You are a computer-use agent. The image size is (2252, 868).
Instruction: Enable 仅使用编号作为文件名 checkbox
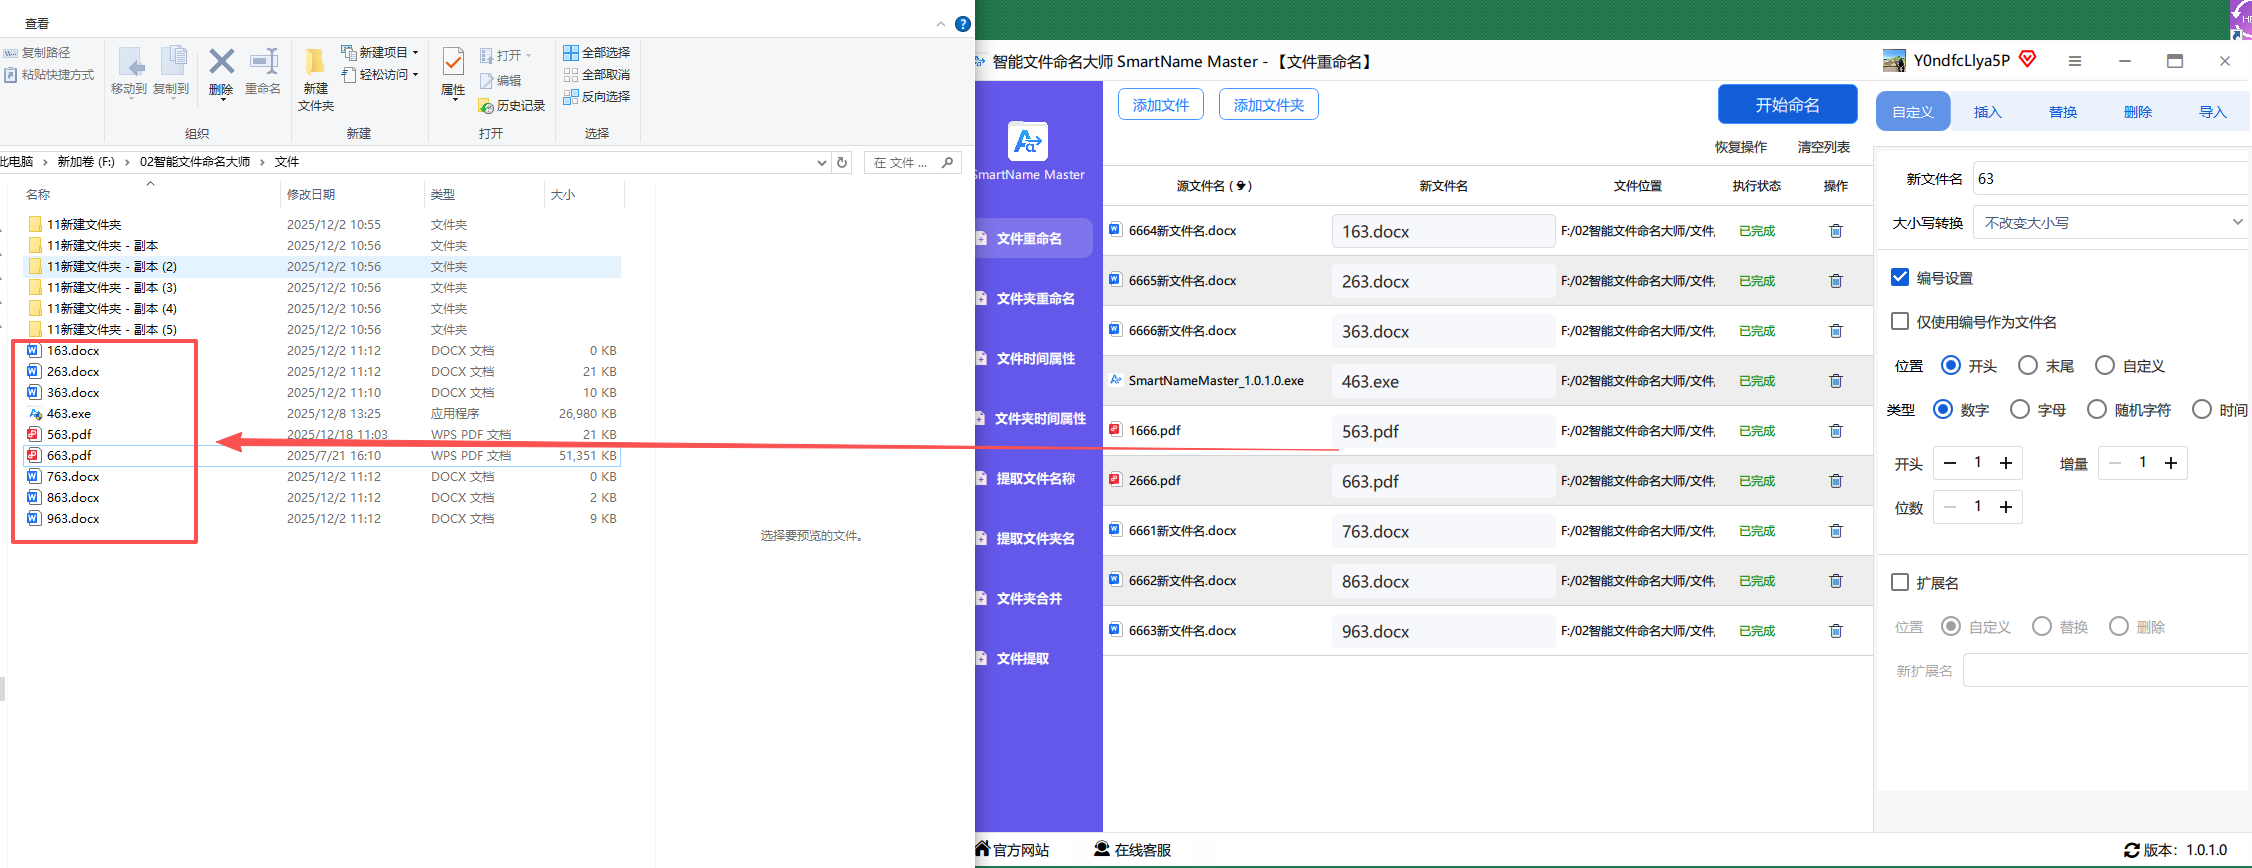click(x=1900, y=321)
